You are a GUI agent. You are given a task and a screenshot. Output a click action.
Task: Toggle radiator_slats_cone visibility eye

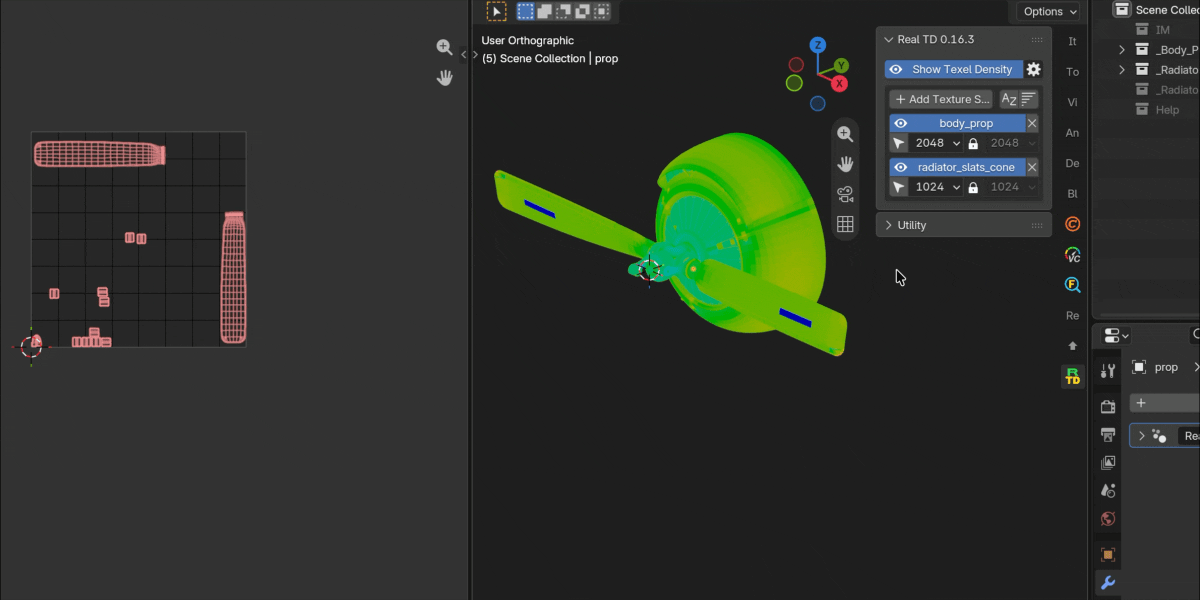point(900,167)
